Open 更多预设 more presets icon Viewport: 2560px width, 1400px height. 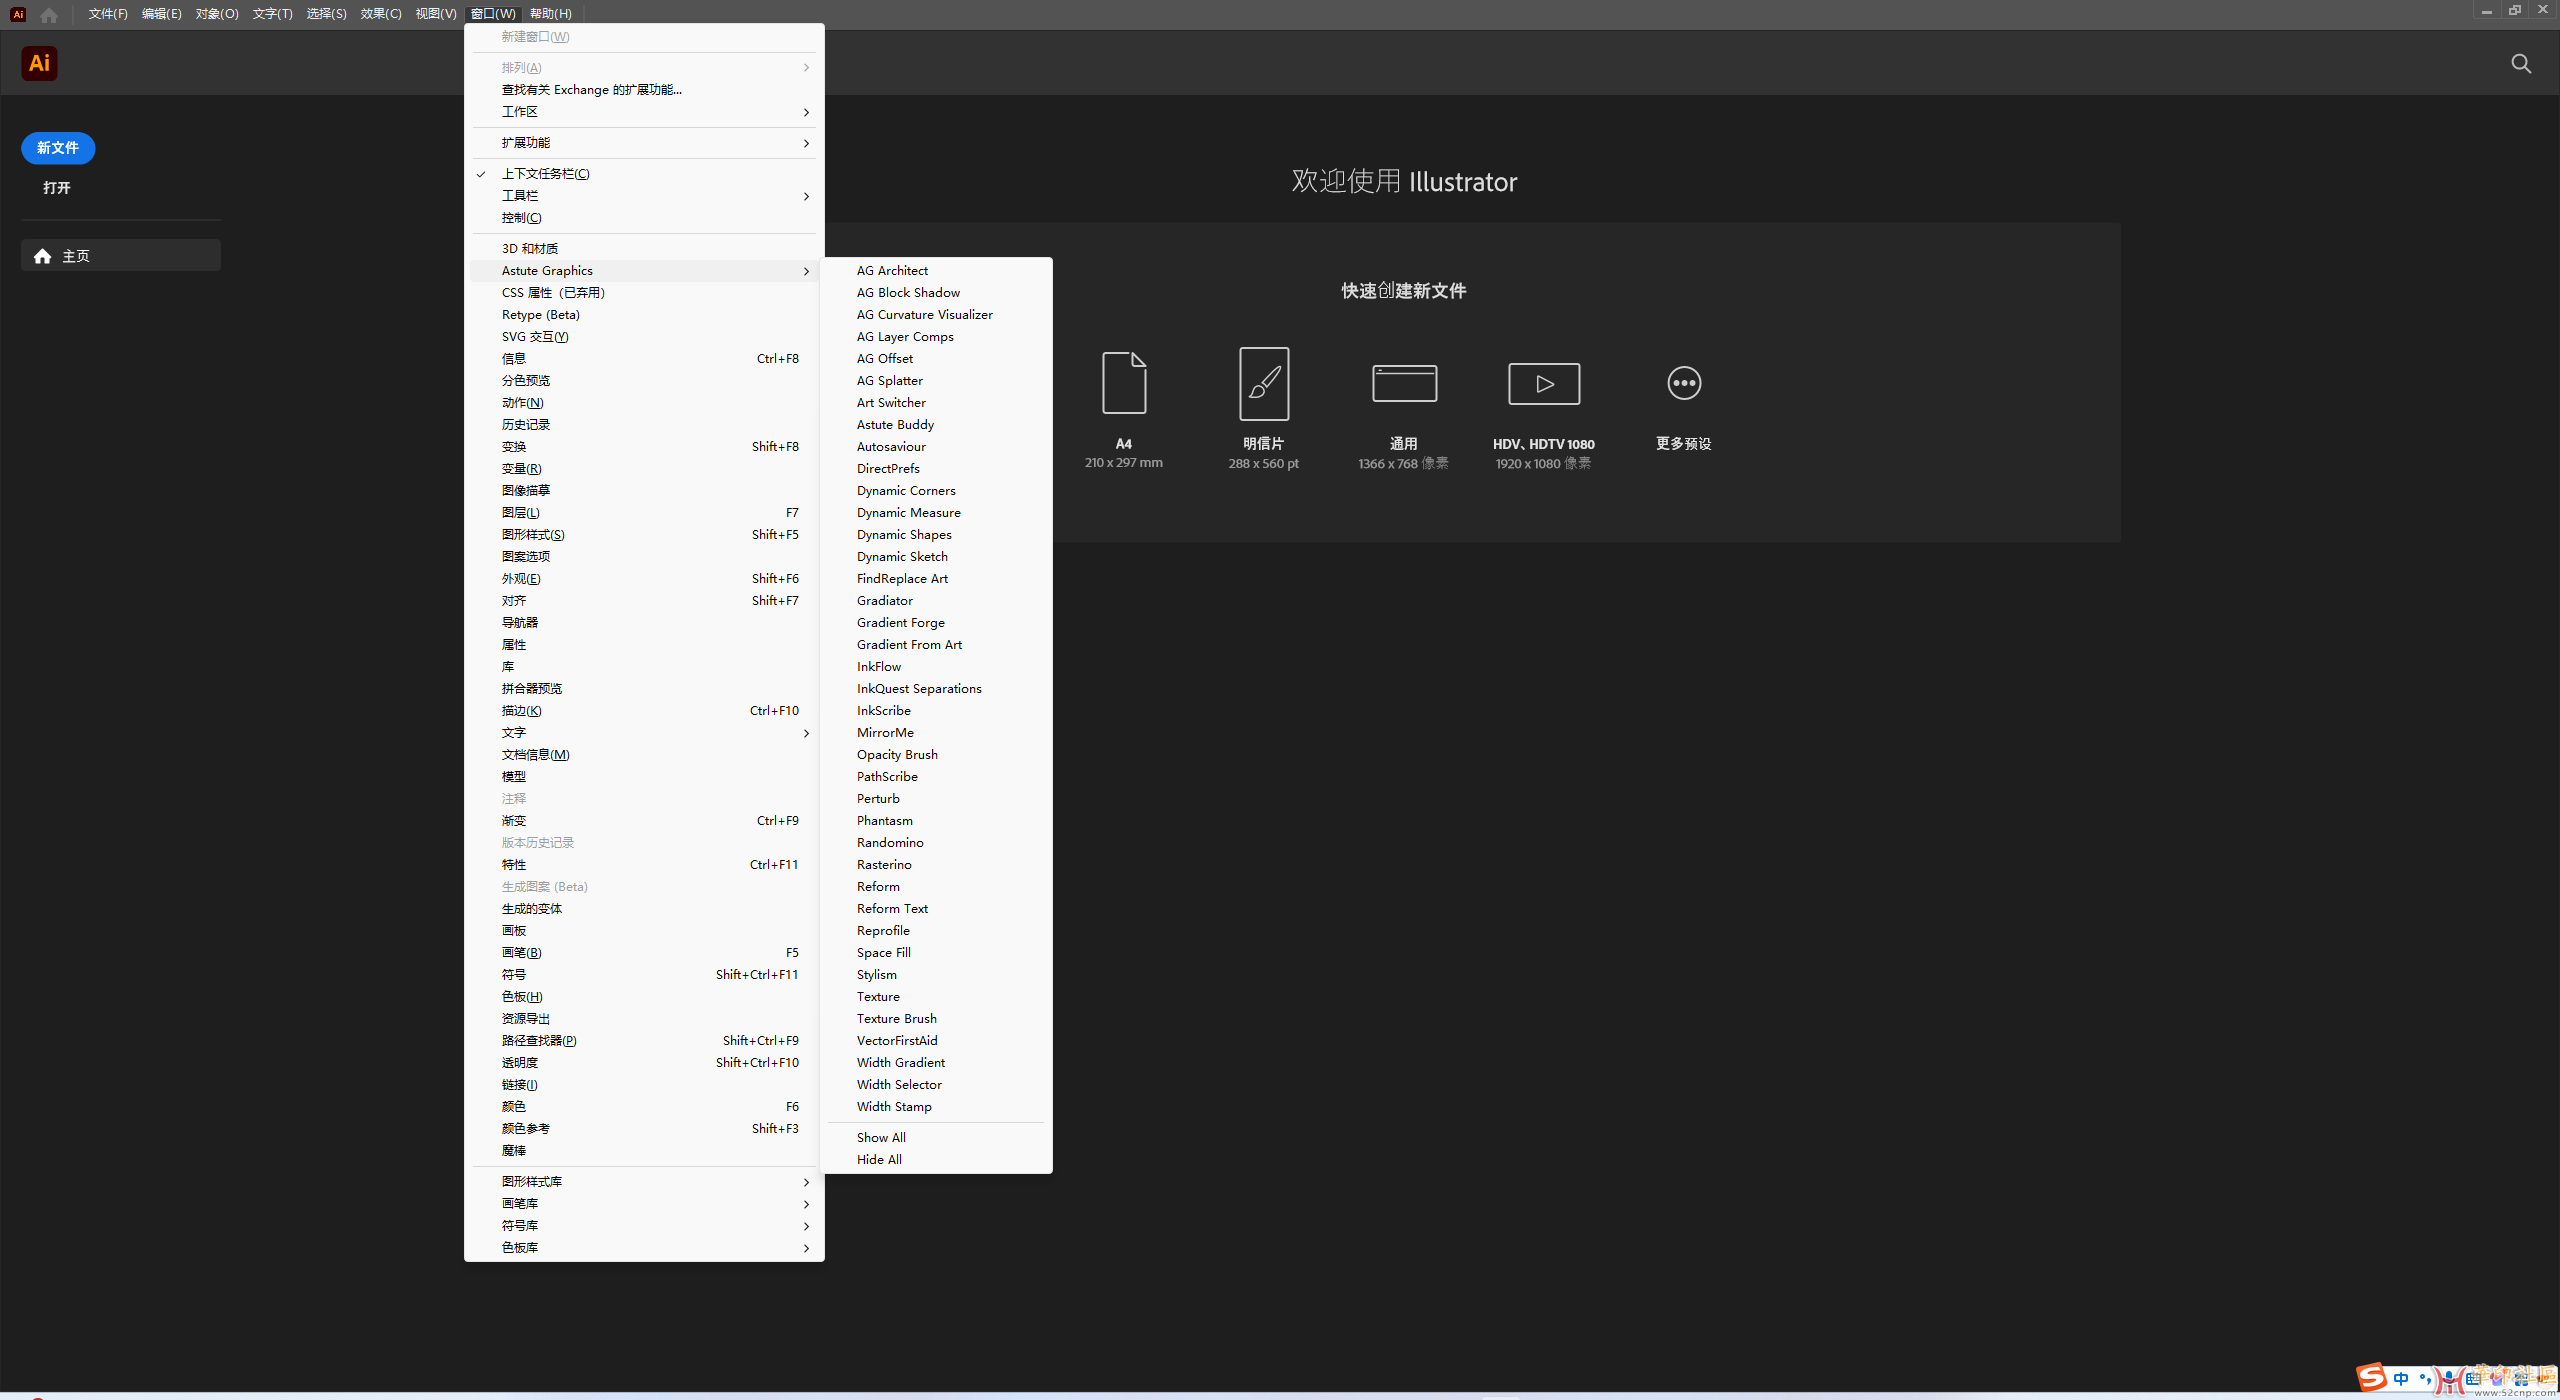click(x=1684, y=383)
